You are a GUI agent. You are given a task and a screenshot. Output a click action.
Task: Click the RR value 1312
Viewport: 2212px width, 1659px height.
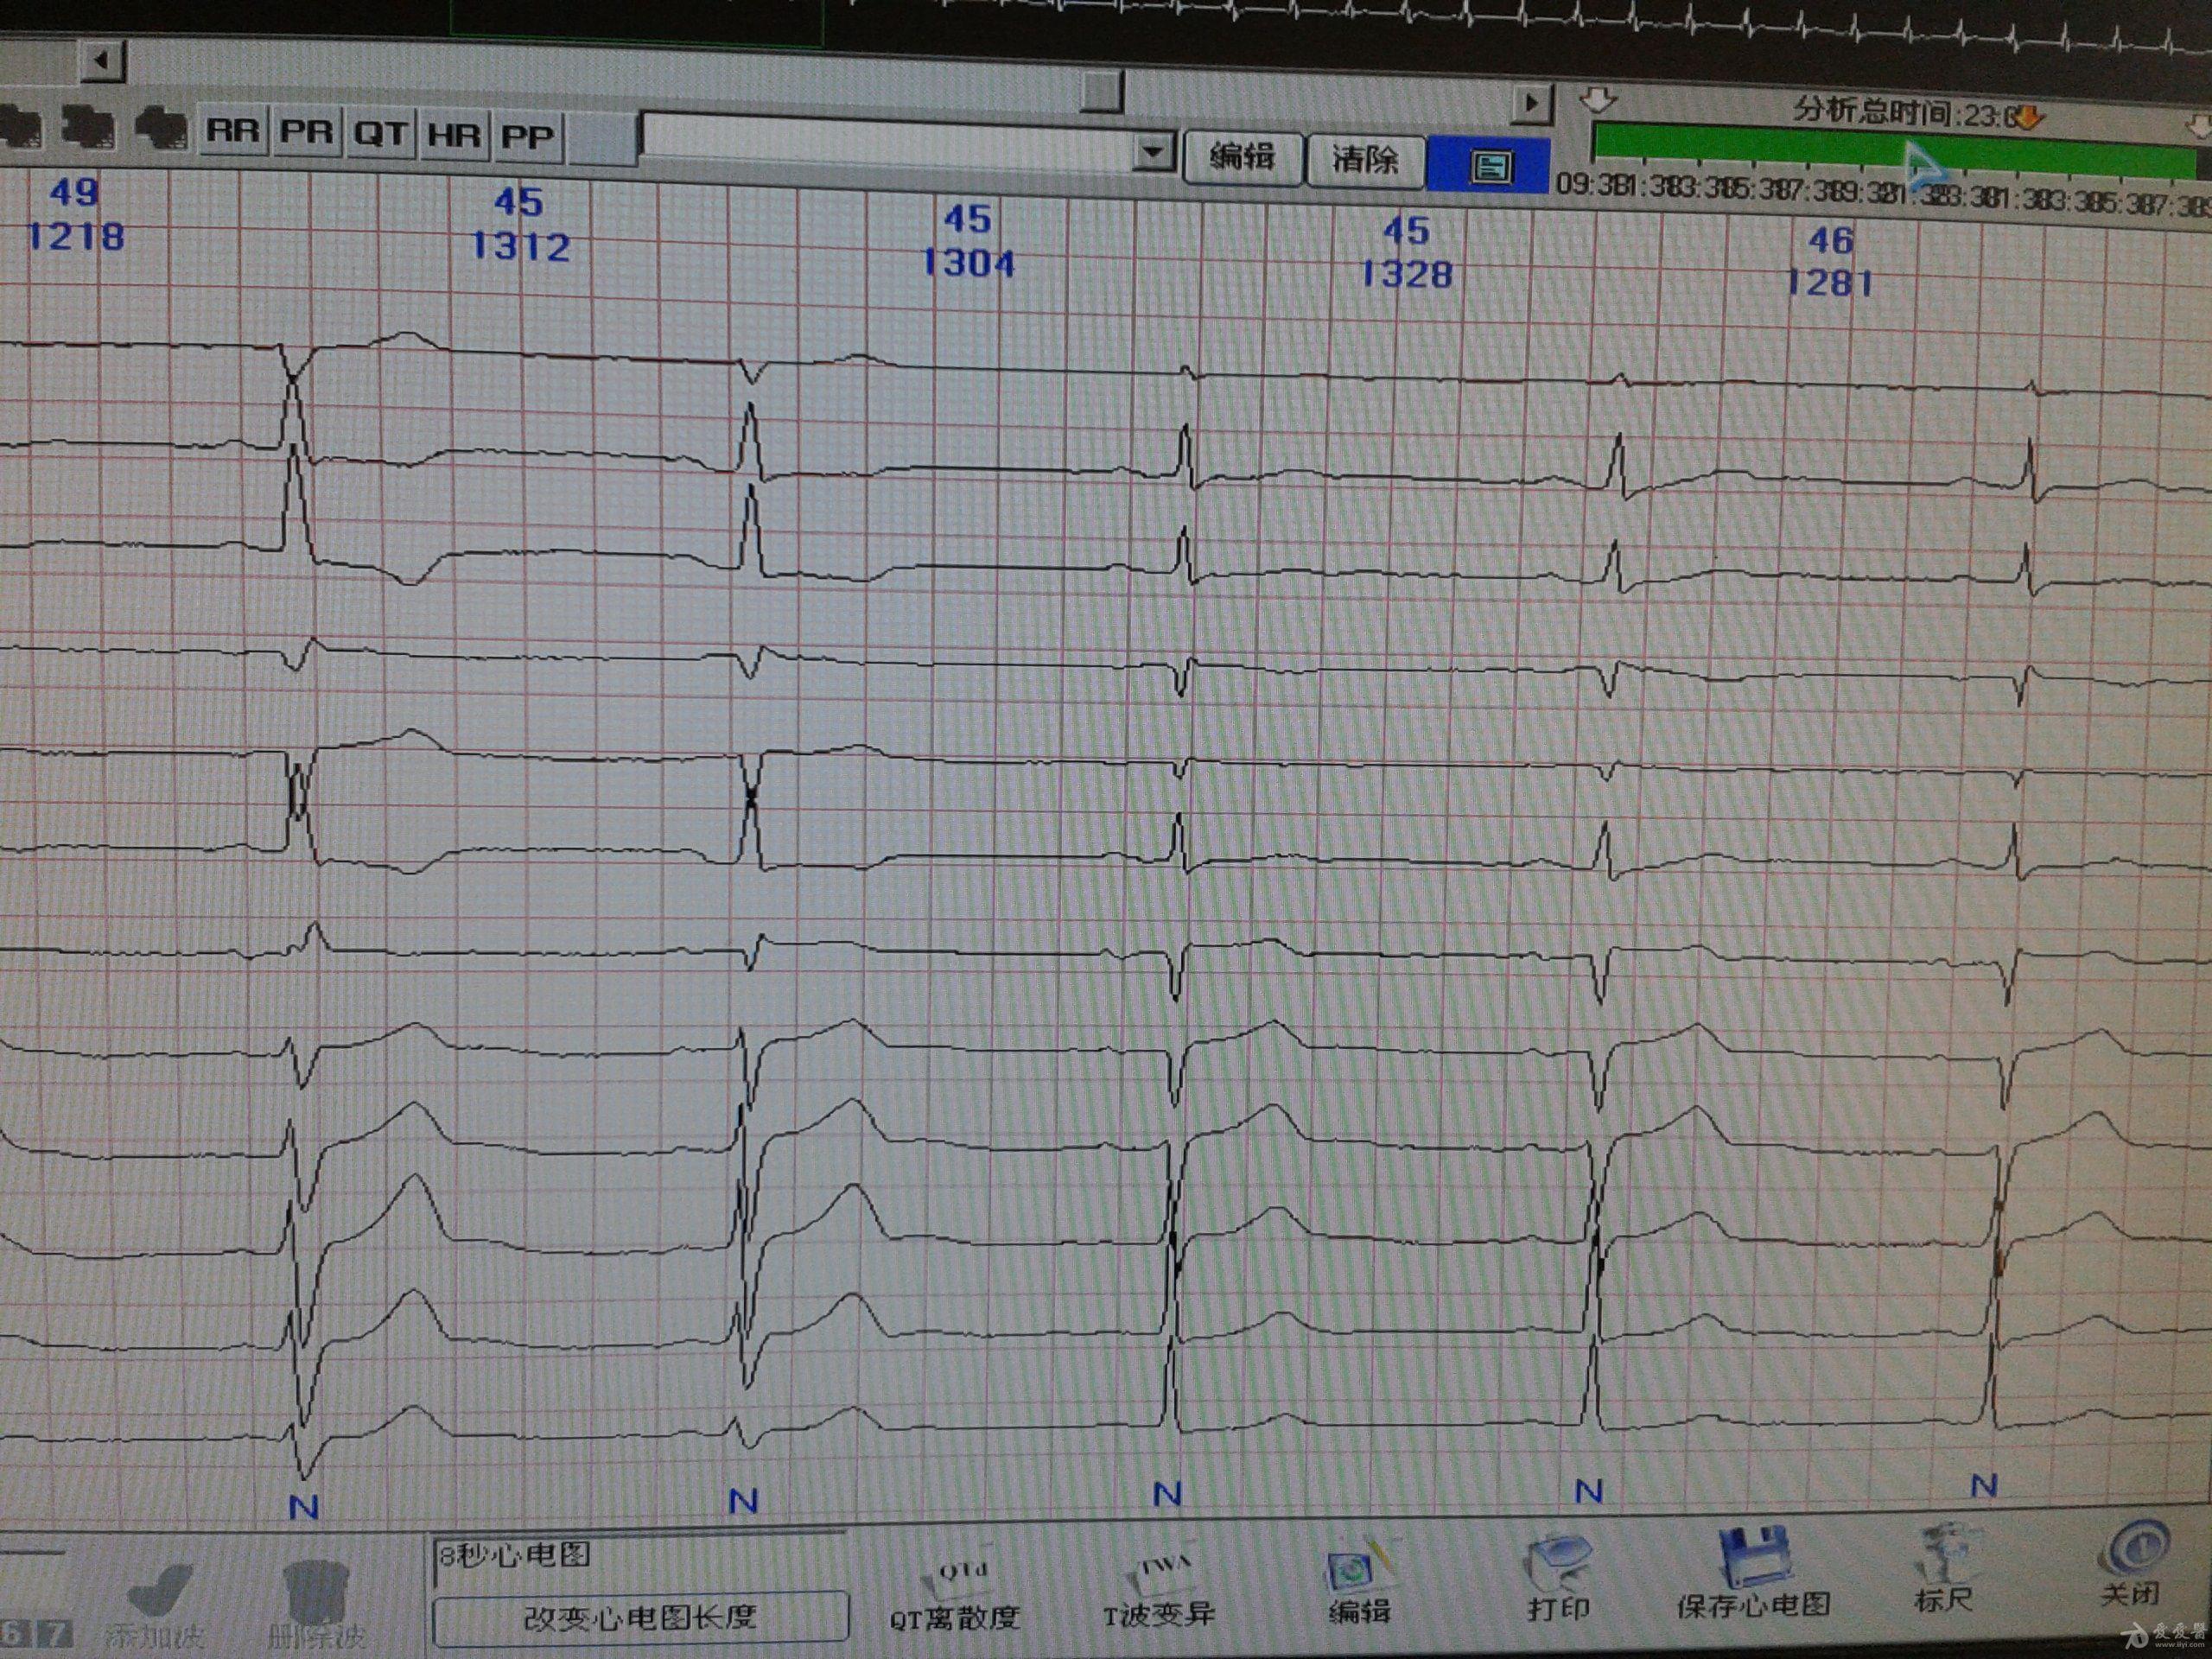[520, 246]
